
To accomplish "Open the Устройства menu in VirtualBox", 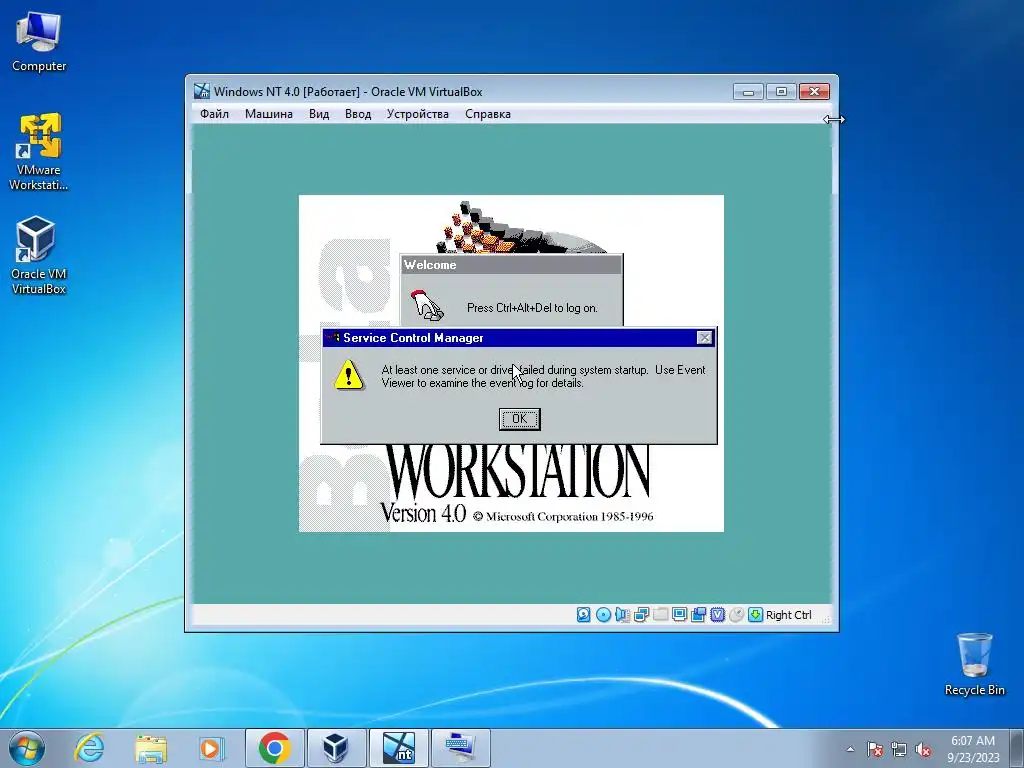I will point(417,114).
